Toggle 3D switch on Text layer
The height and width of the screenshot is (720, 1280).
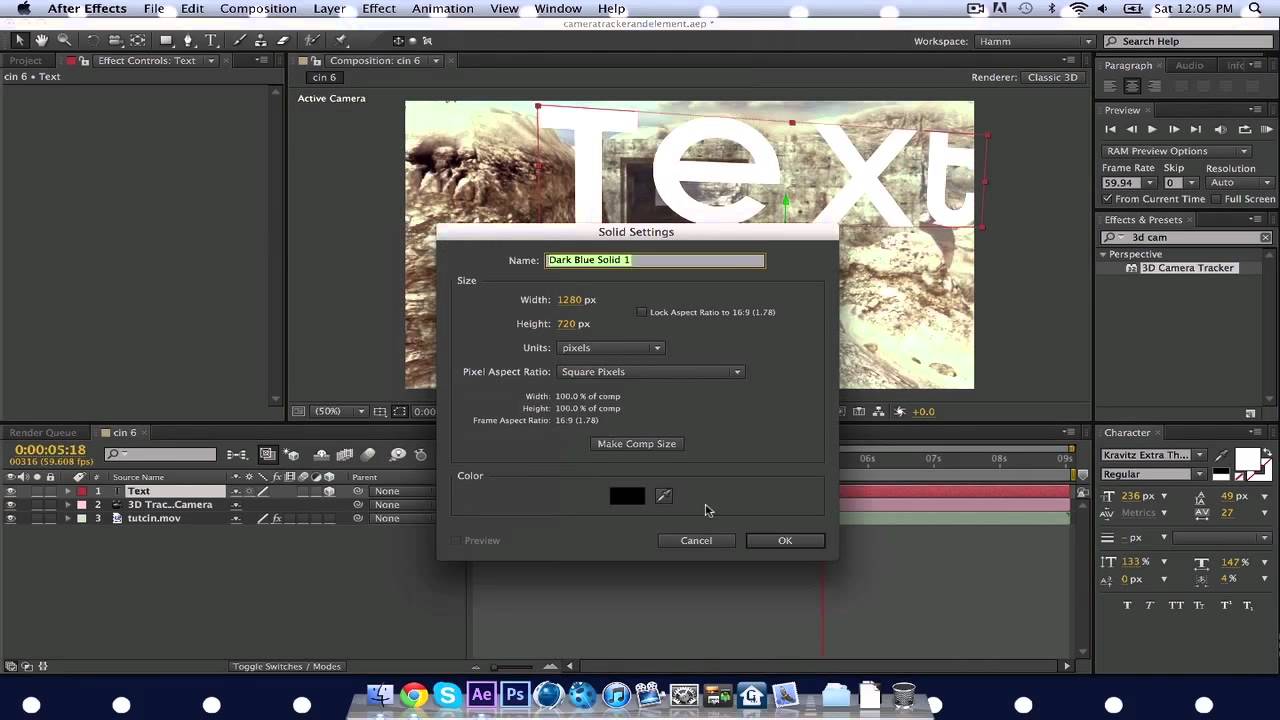pyautogui.click(x=328, y=491)
